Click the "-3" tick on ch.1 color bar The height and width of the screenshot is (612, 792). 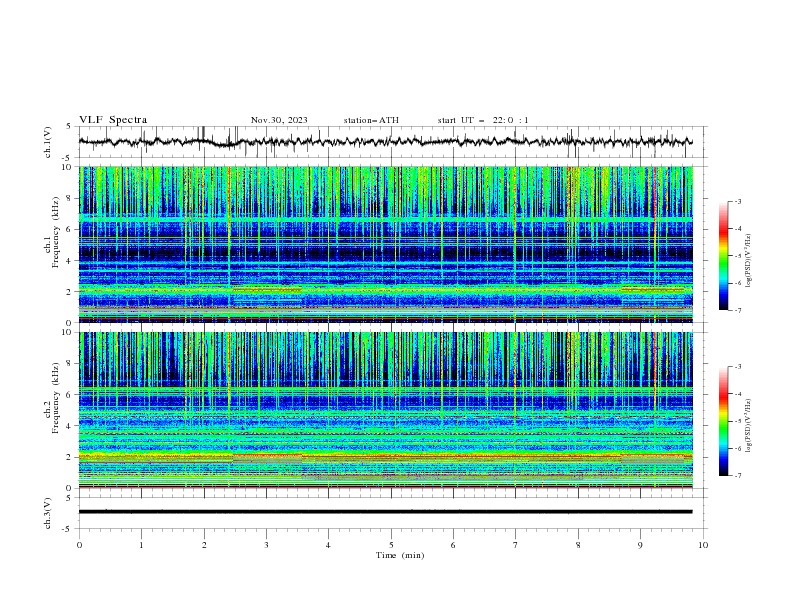pyautogui.click(x=738, y=201)
